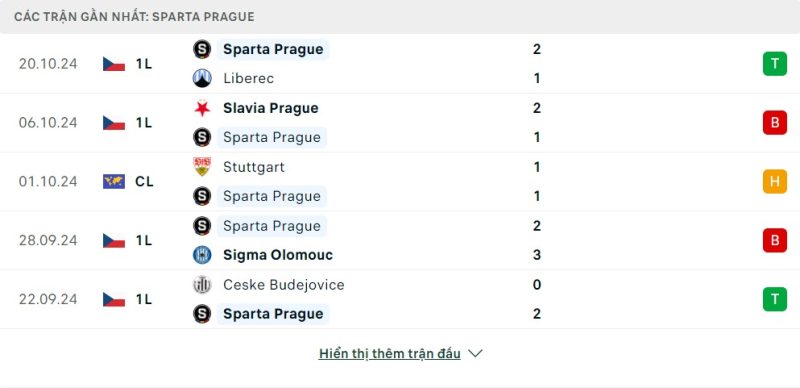This screenshot has height=388, width=800.
Task: Select the highlighted Sparta Prague in top match
Action: pos(273,49)
